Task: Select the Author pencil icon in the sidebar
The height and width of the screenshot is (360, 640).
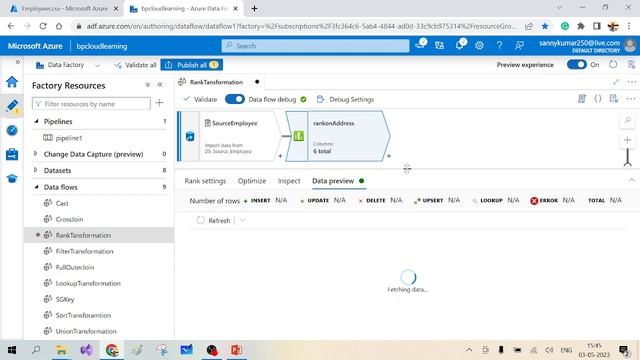Action: tap(12, 106)
